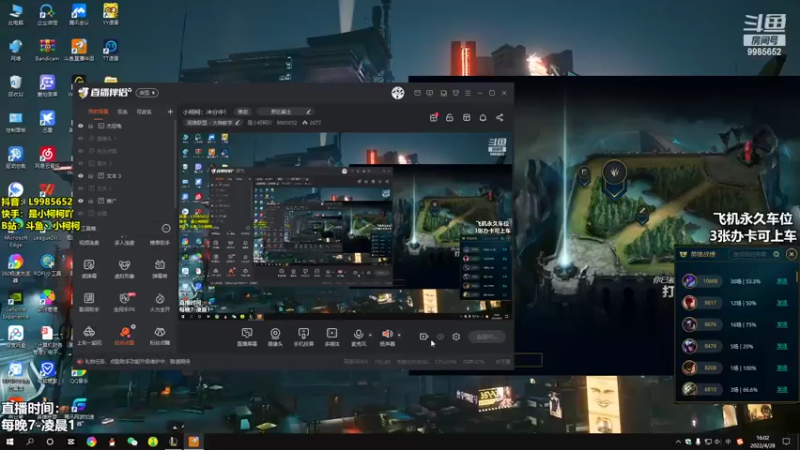This screenshot has width=800, height=450.
Task: Open the user avatar in title bar
Action: click(x=398, y=93)
